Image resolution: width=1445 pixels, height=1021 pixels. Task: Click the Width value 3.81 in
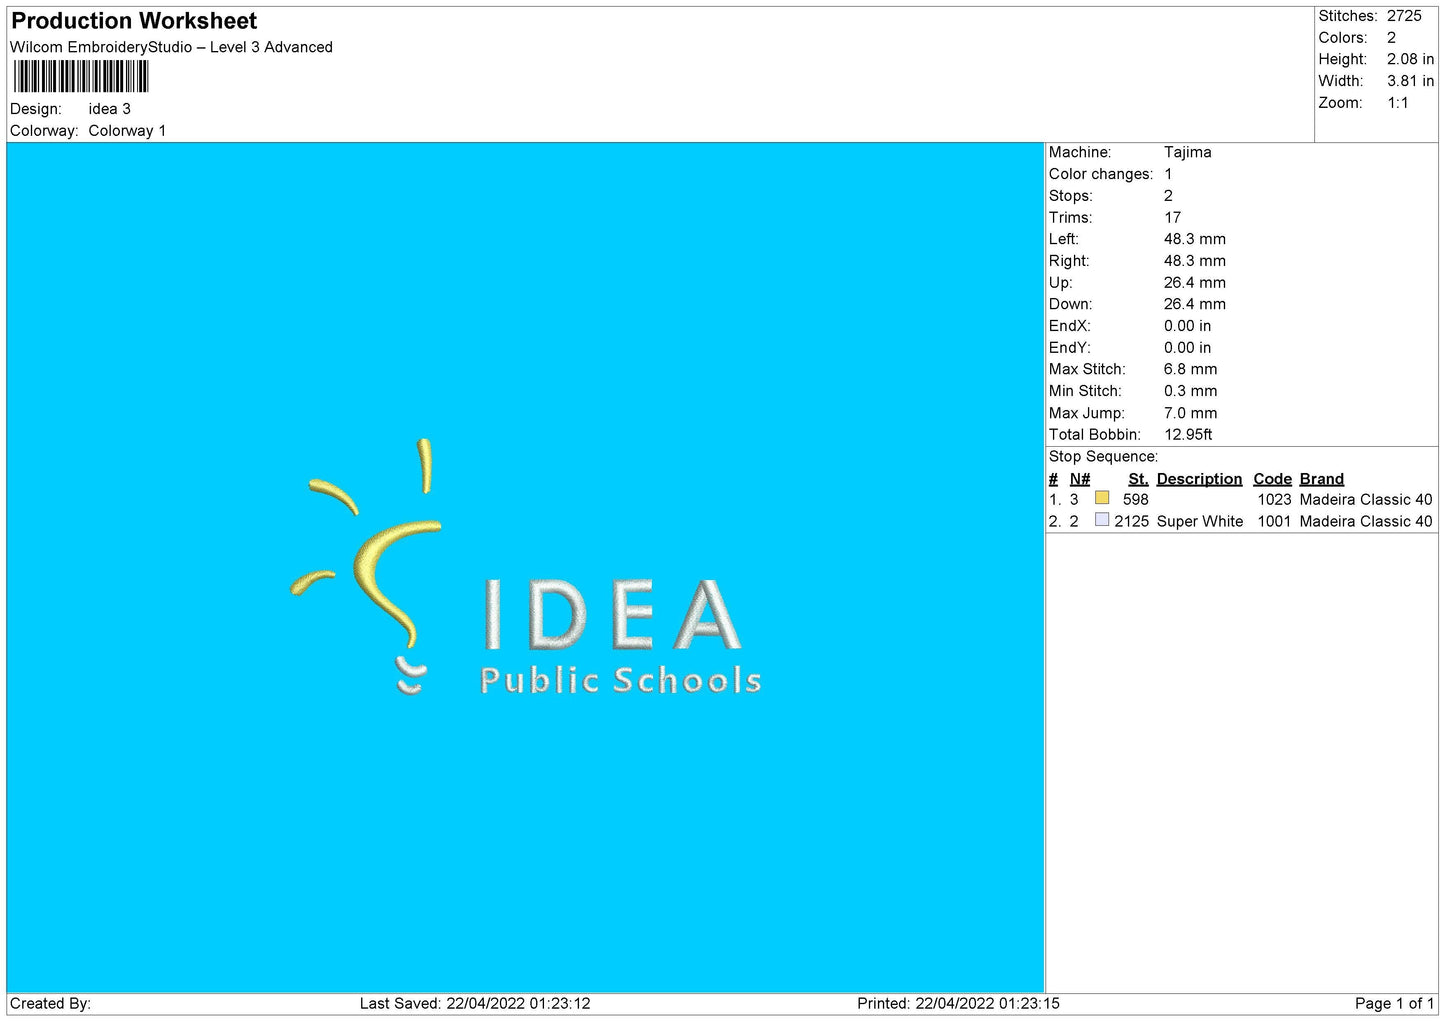[x=1410, y=82]
